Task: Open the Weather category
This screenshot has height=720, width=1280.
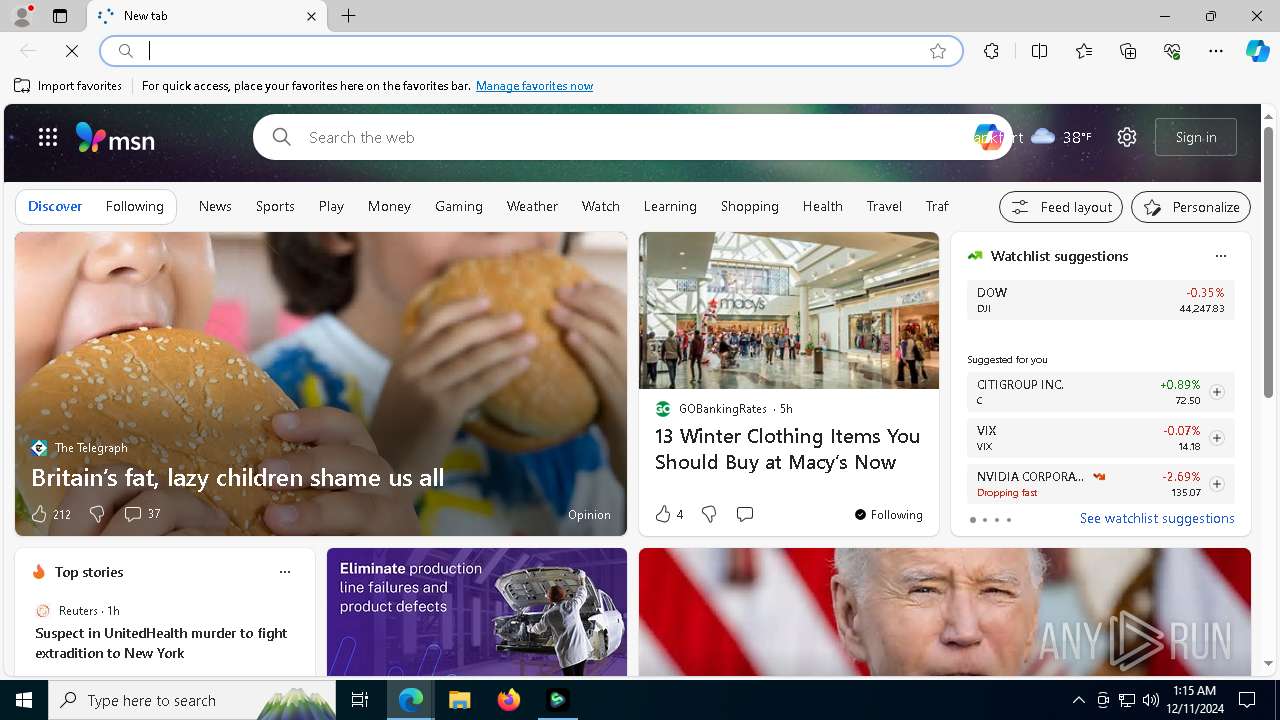Action: [x=532, y=206]
